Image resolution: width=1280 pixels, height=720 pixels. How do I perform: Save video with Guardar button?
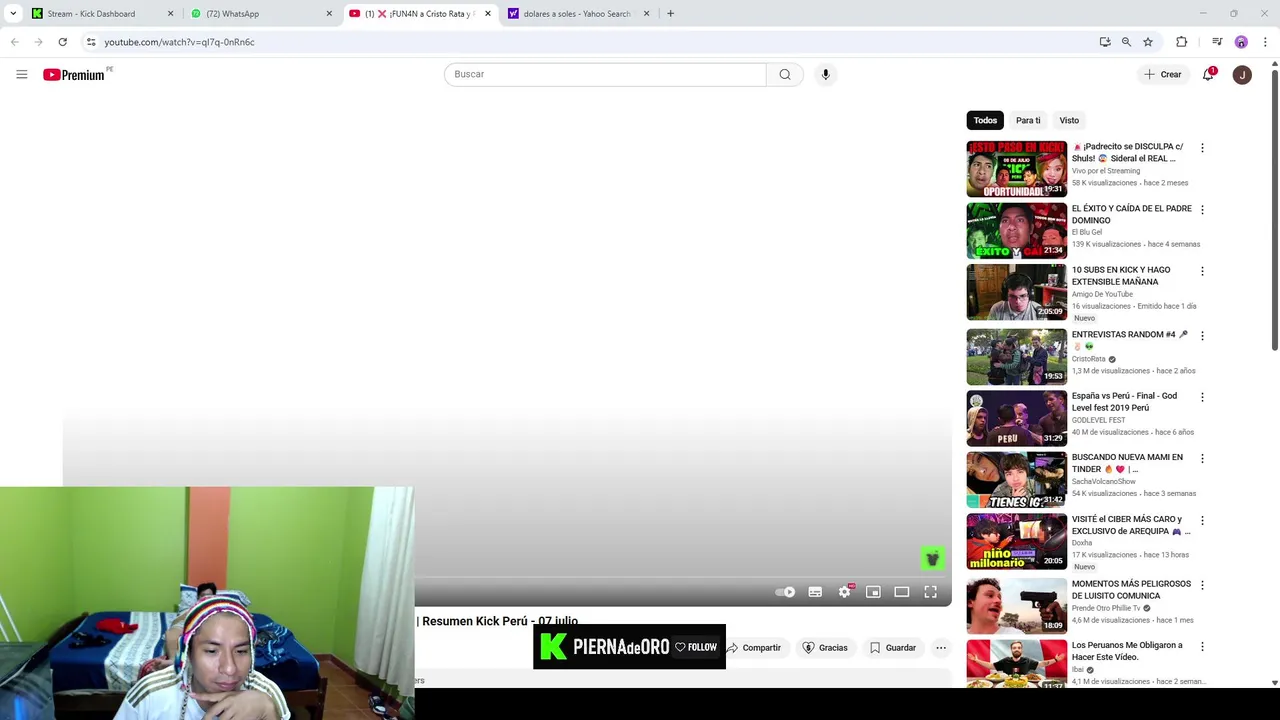click(x=892, y=648)
